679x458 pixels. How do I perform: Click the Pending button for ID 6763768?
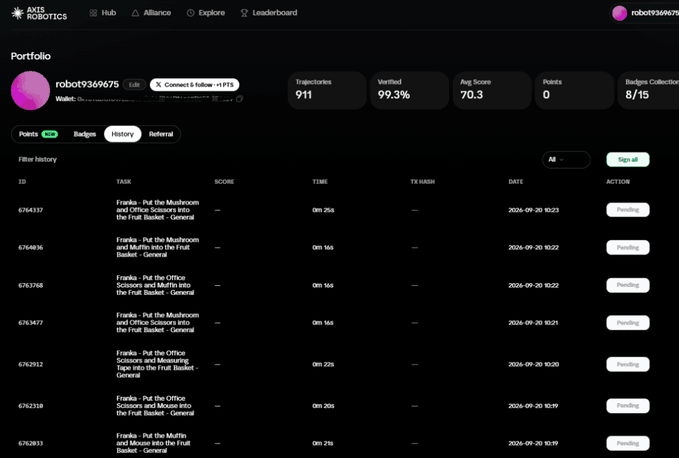click(x=628, y=285)
